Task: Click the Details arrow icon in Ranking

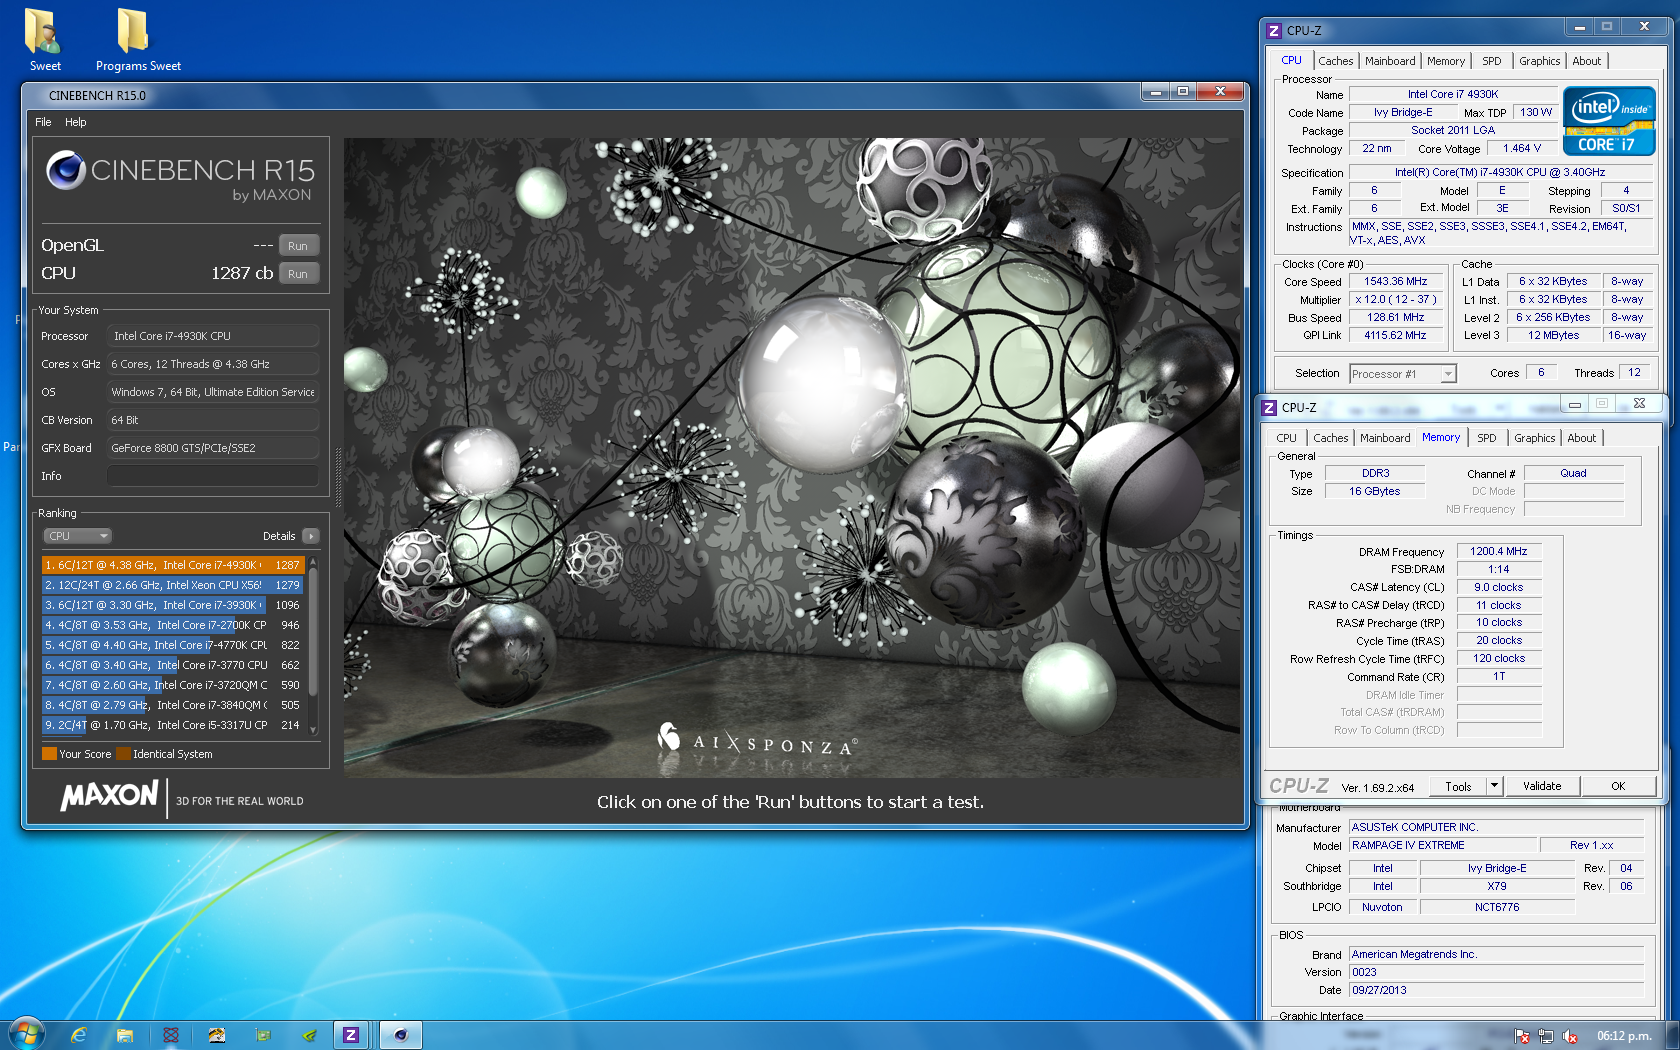Action: [311, 536]
